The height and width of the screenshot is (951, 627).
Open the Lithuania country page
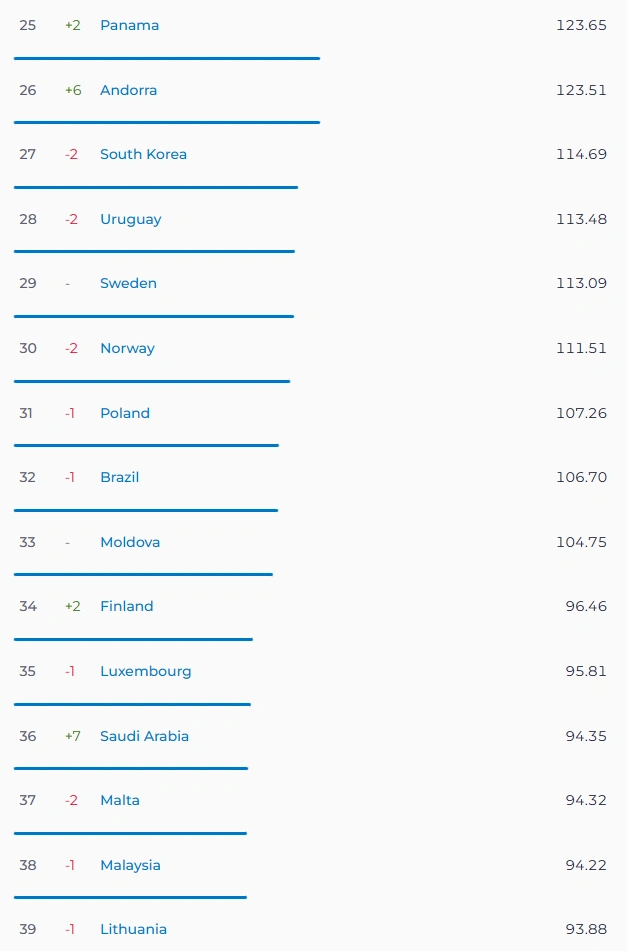(x=133, y=929)
